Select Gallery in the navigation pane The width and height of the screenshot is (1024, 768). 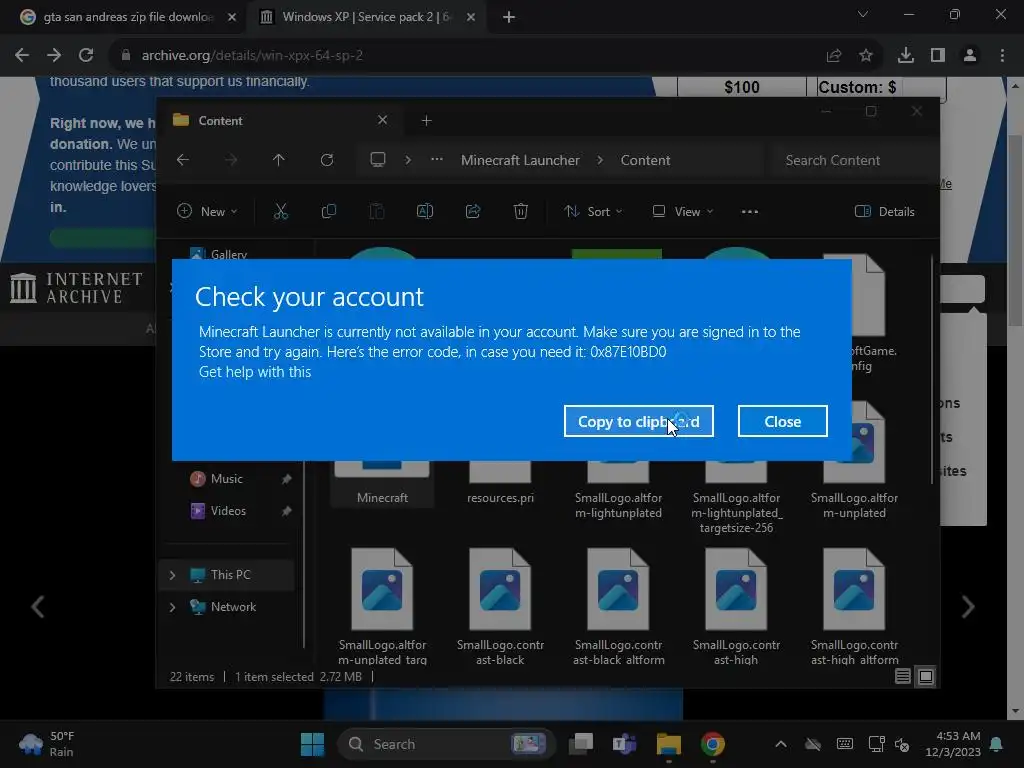tap(229, 253)
